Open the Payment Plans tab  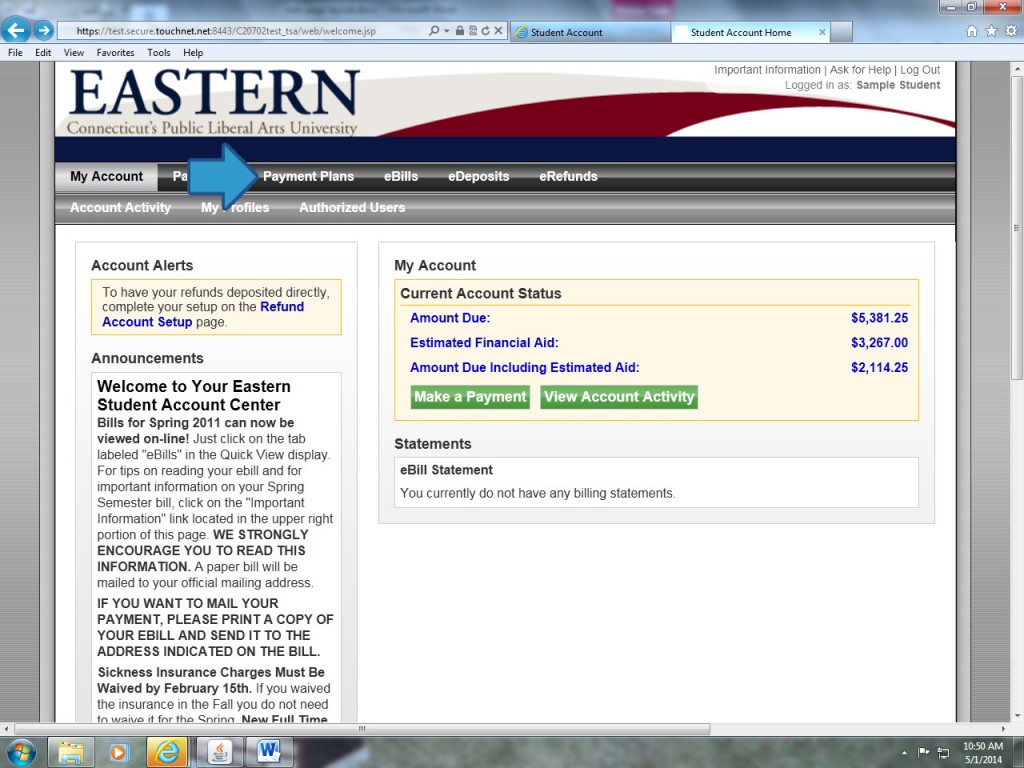coord(308,176)
